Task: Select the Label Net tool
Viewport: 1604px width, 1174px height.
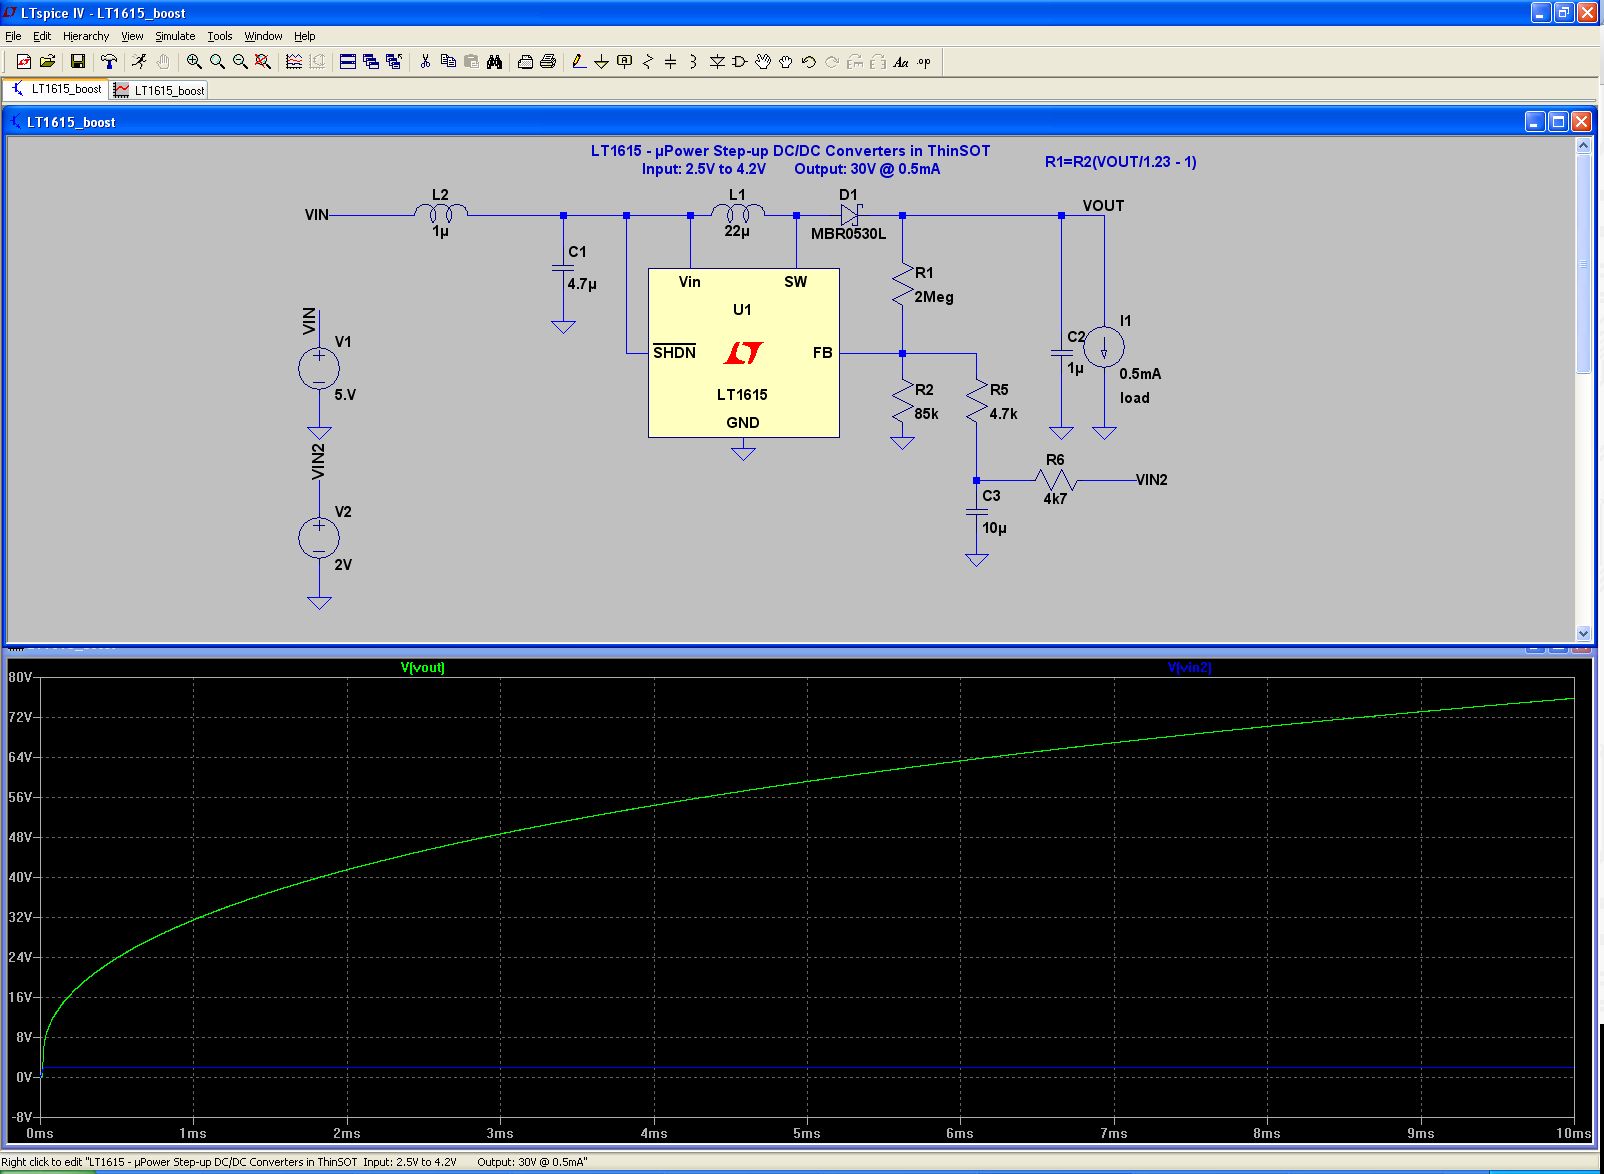Action: (x=625, y=62)
